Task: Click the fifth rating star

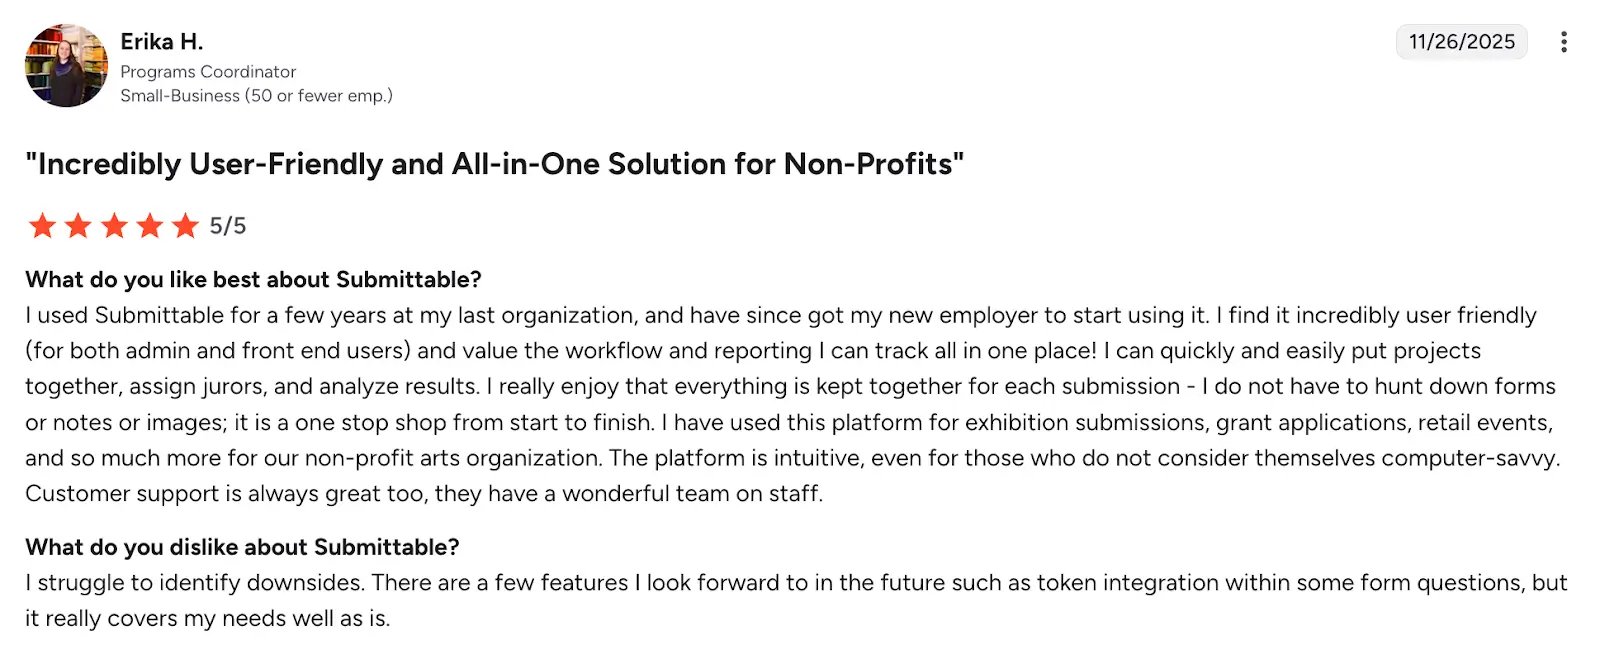Action: coord(186,226)
